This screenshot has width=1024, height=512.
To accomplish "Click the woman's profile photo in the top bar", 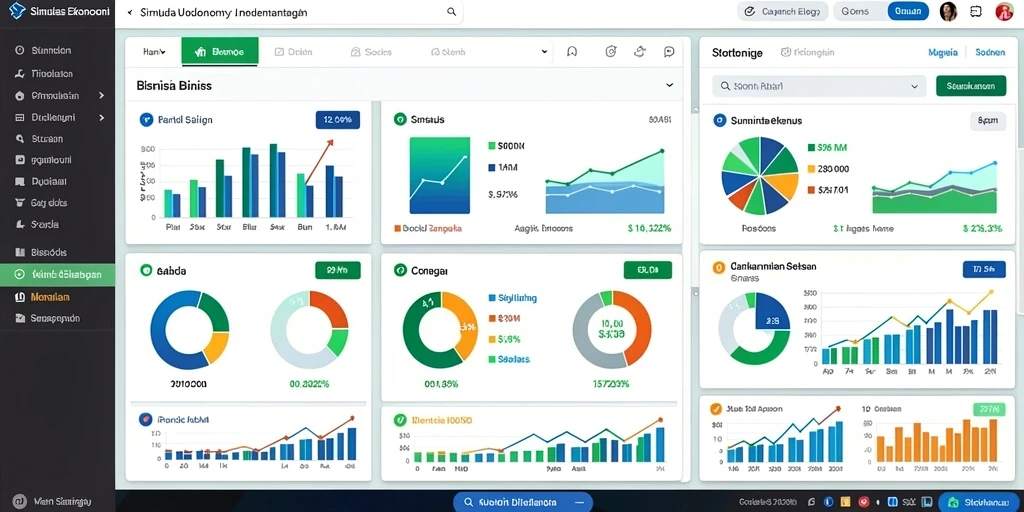I will tap(948, 11).
